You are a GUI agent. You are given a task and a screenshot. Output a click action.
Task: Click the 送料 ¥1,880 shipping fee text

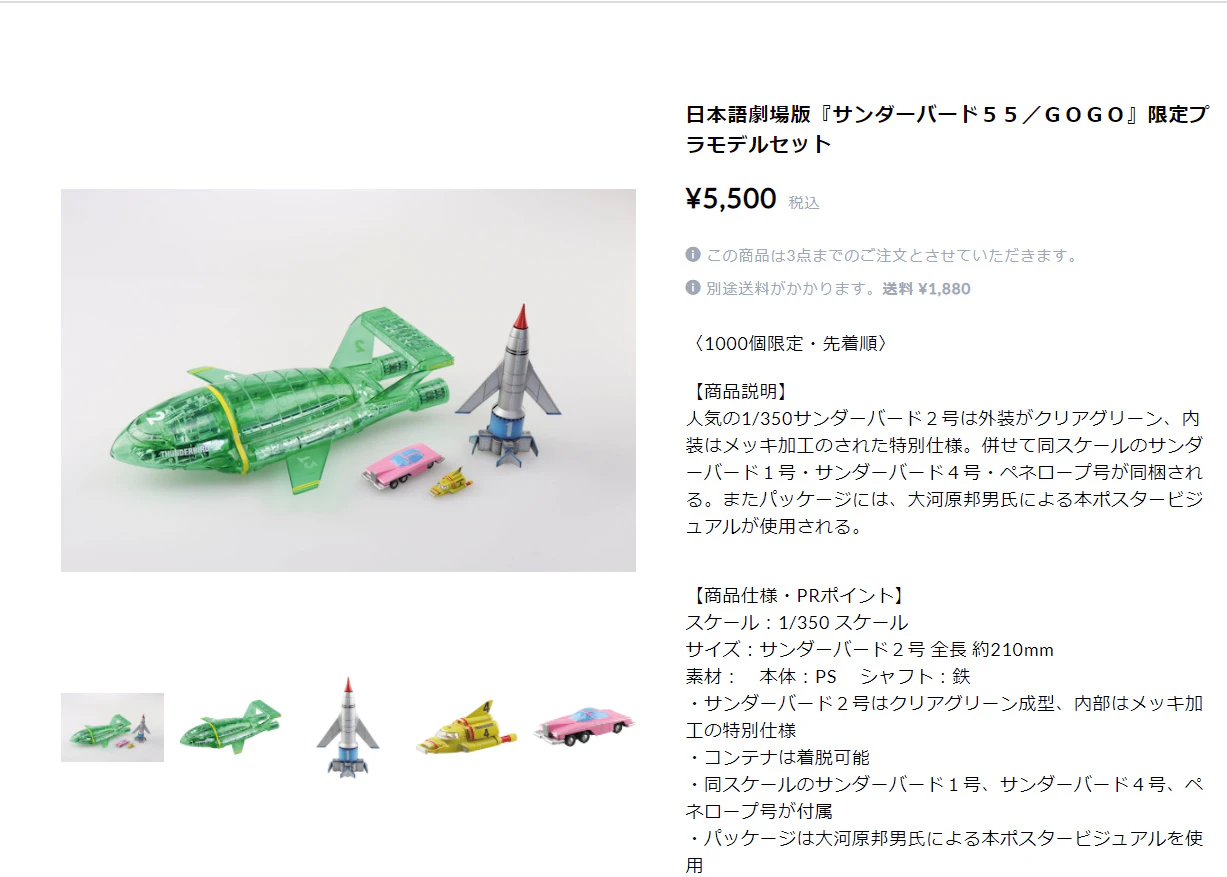coord(926,288)
